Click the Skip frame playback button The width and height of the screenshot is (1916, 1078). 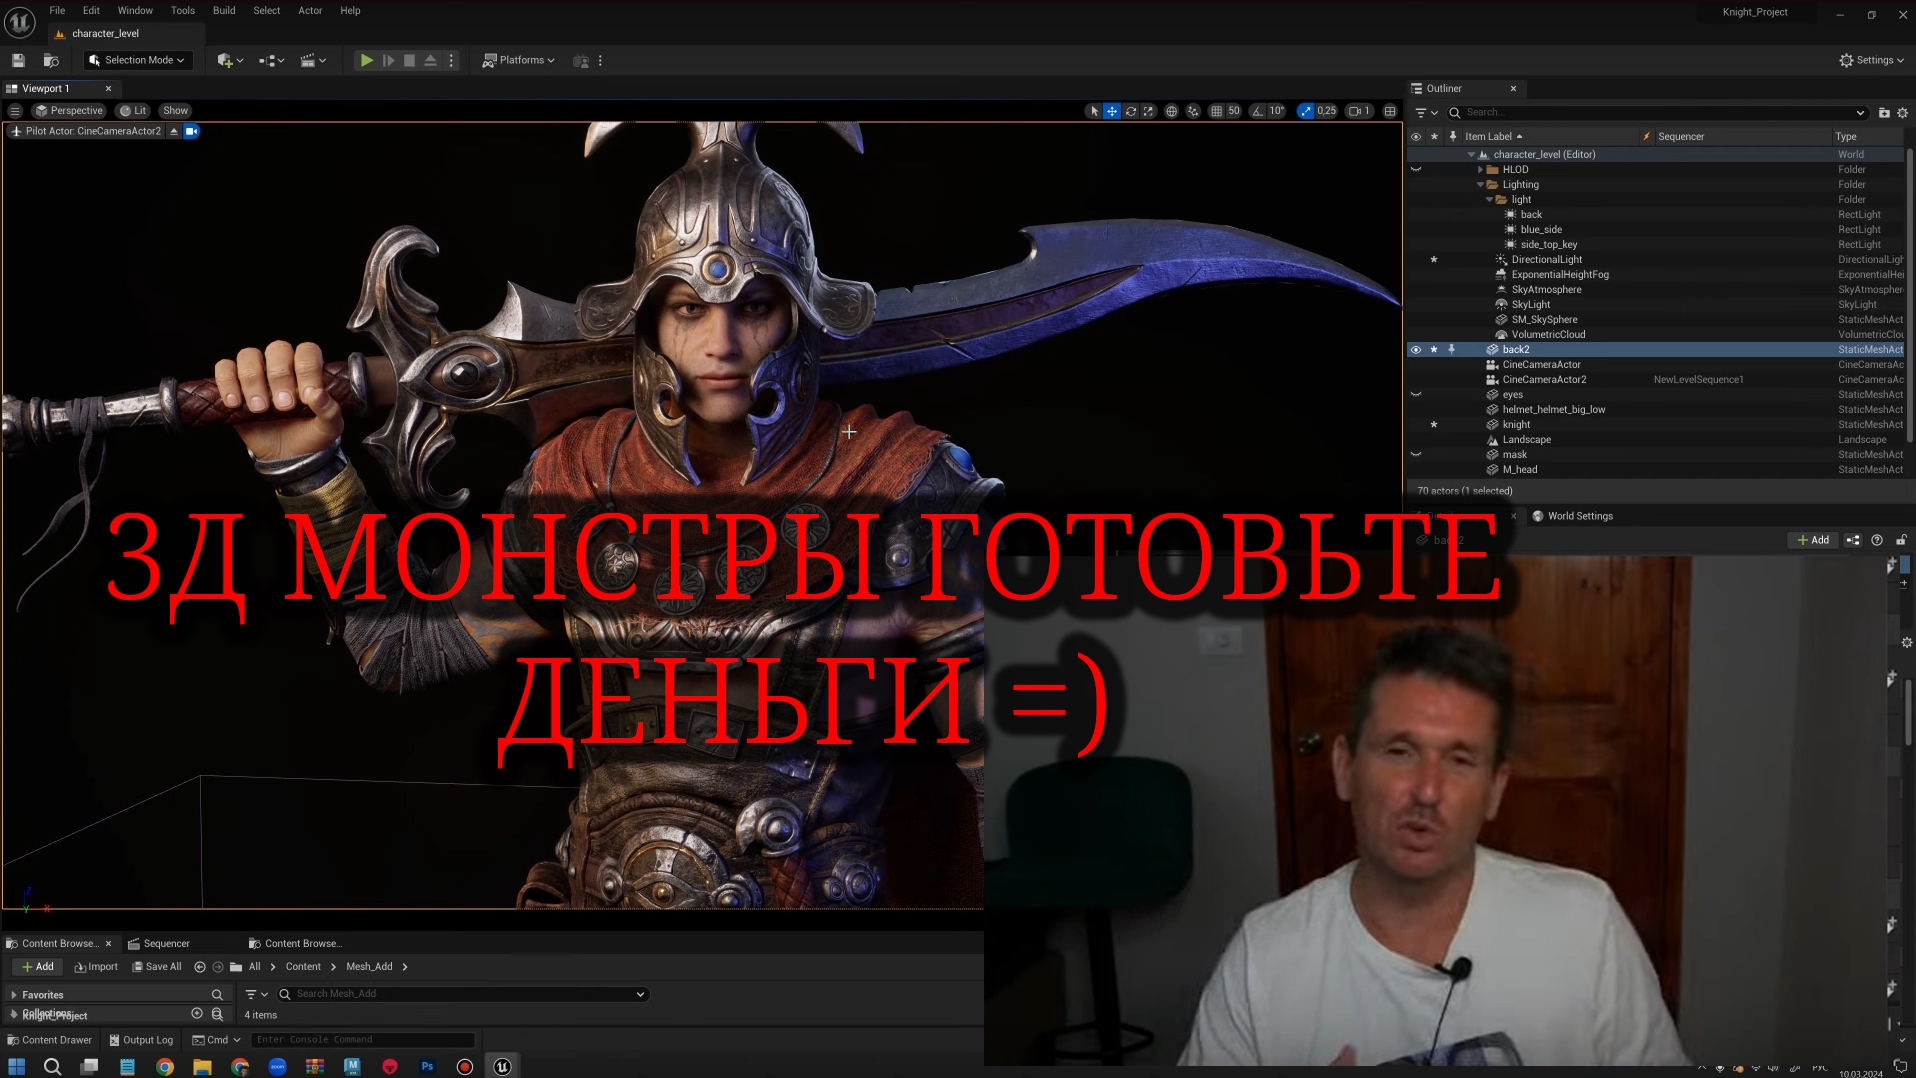388,60
